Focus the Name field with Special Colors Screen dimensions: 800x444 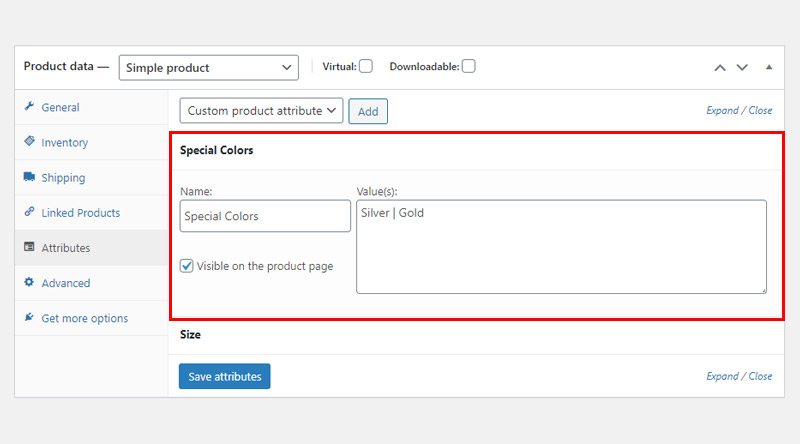click(265, 216)
